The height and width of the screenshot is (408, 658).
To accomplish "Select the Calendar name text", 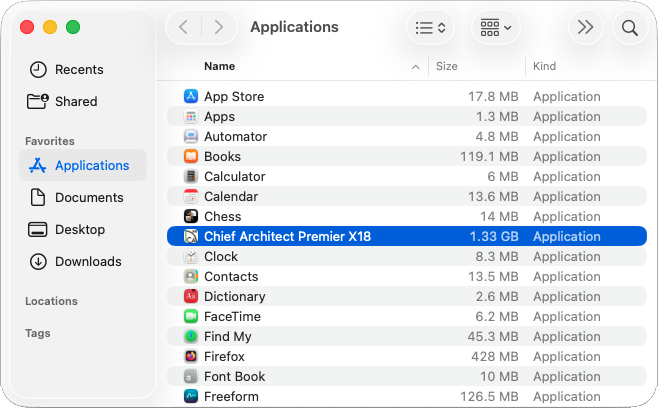I will pos(231,196).
